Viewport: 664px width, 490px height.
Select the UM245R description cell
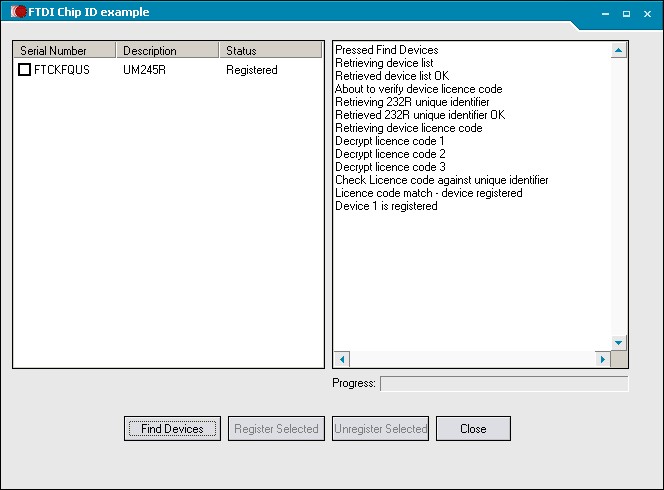144,70
